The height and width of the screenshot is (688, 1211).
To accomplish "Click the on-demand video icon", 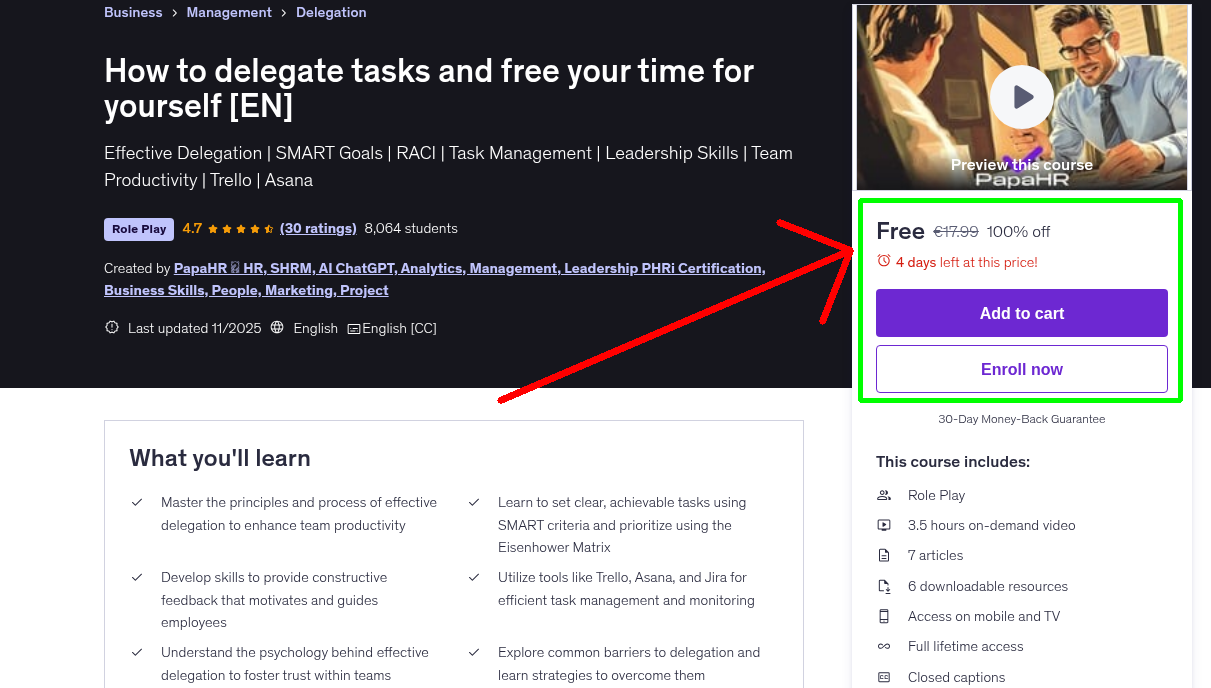I will click(x=883, y=525).
